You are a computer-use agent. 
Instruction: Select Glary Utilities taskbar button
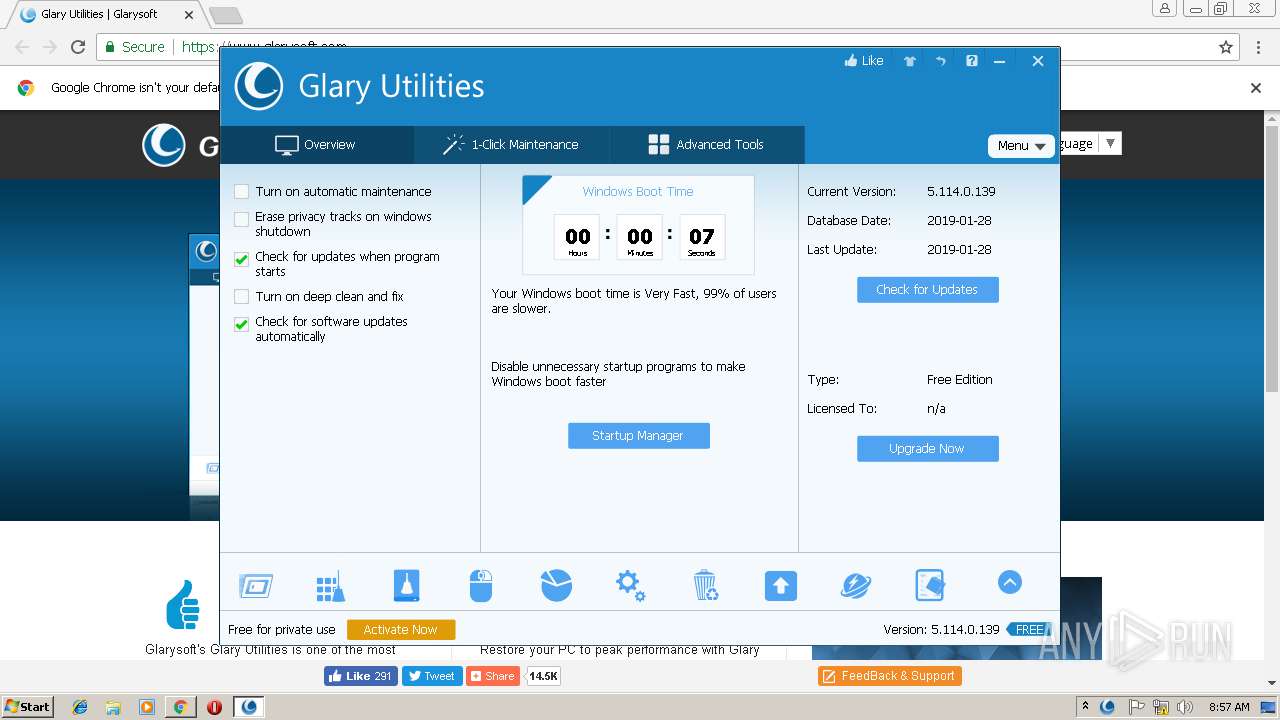tap(249, 707)
